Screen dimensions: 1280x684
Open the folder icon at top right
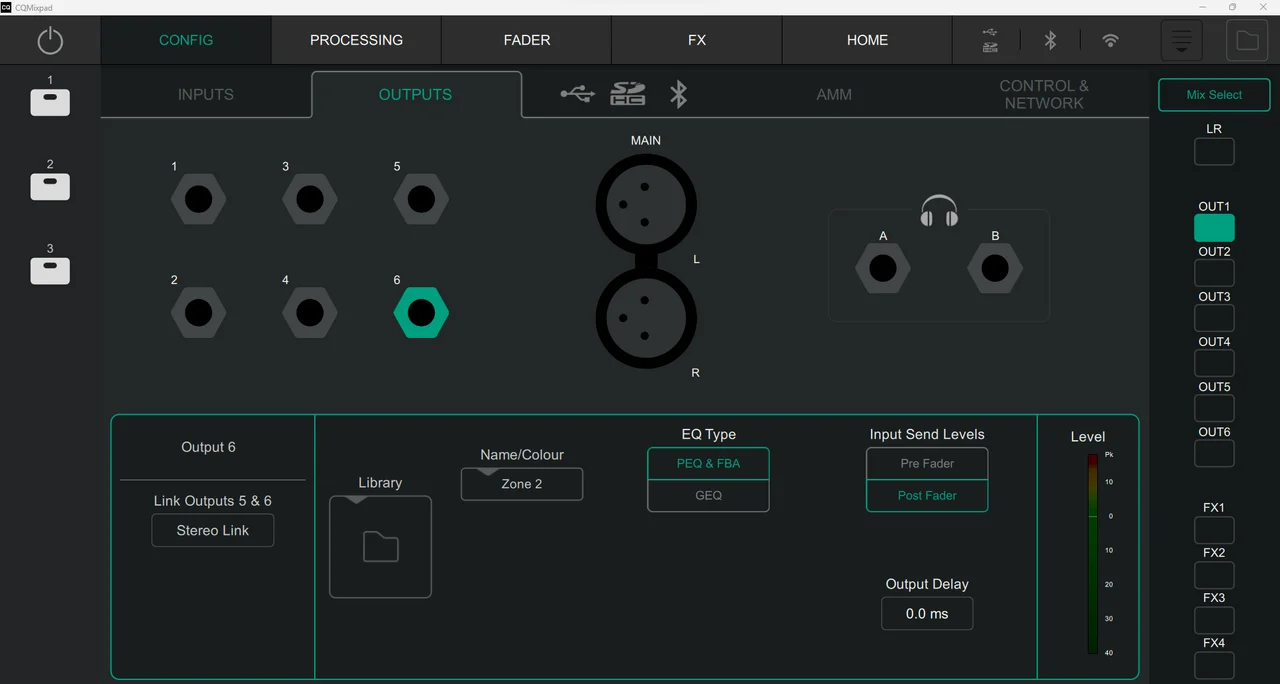[x=1247, y=41]
